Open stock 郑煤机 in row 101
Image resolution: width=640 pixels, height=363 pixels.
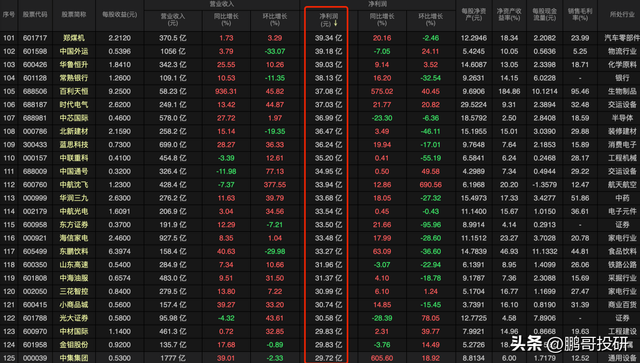74,38
